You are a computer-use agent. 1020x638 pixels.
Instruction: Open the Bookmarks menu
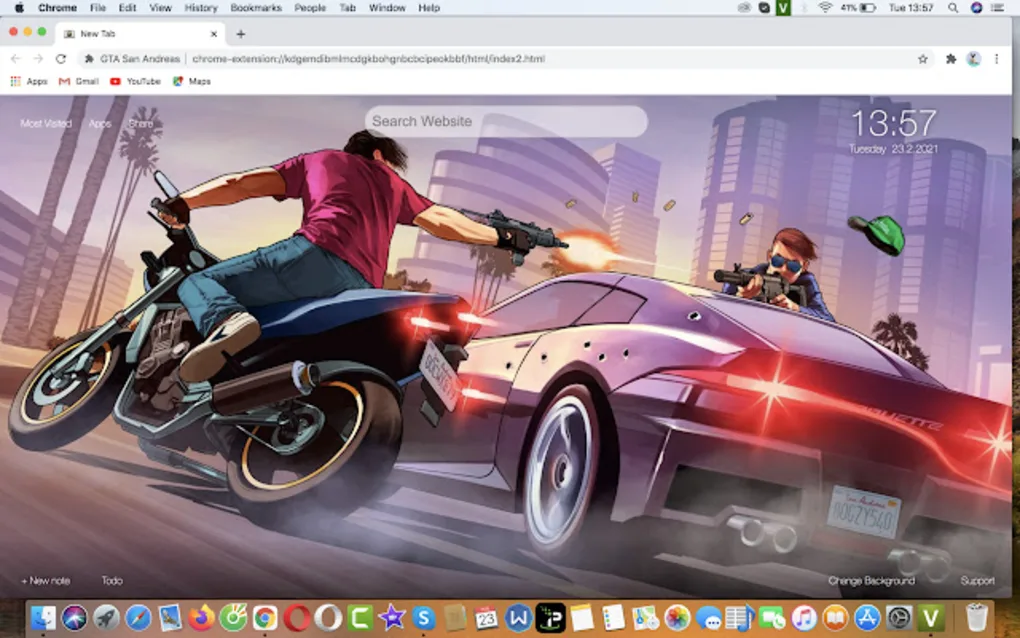[256, 8]
